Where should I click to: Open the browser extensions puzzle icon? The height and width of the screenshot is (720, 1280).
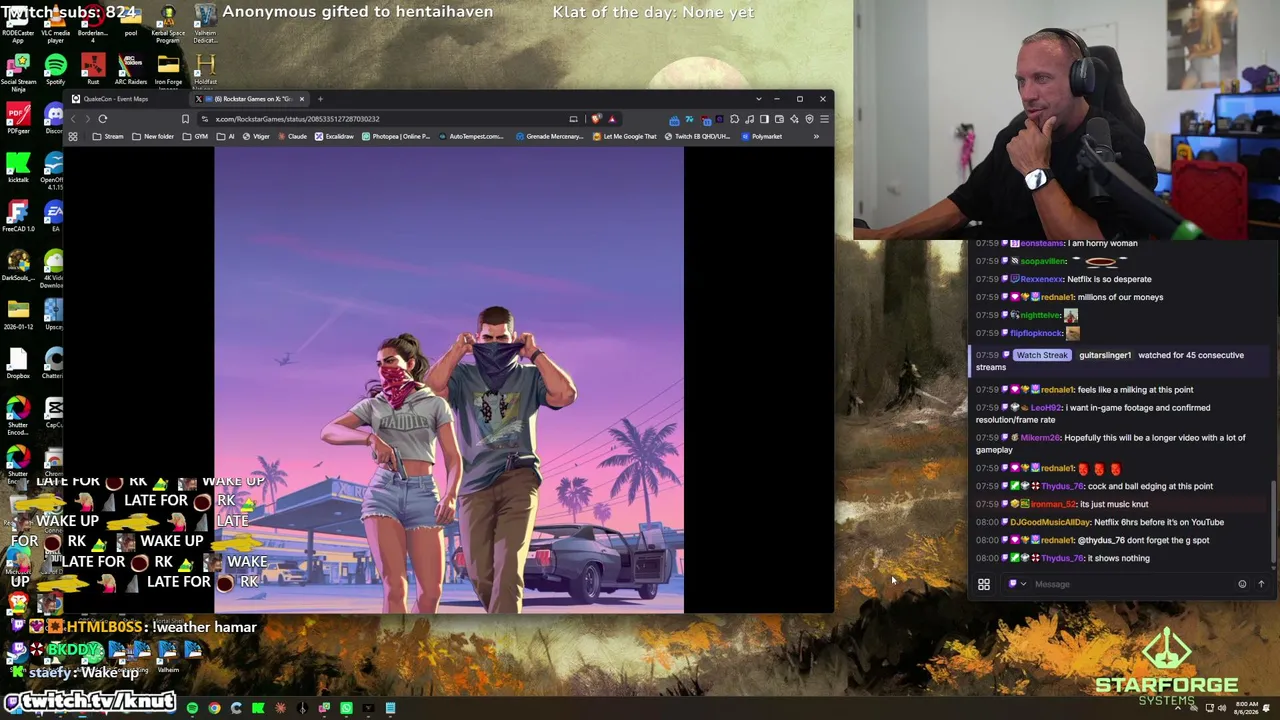734,119
